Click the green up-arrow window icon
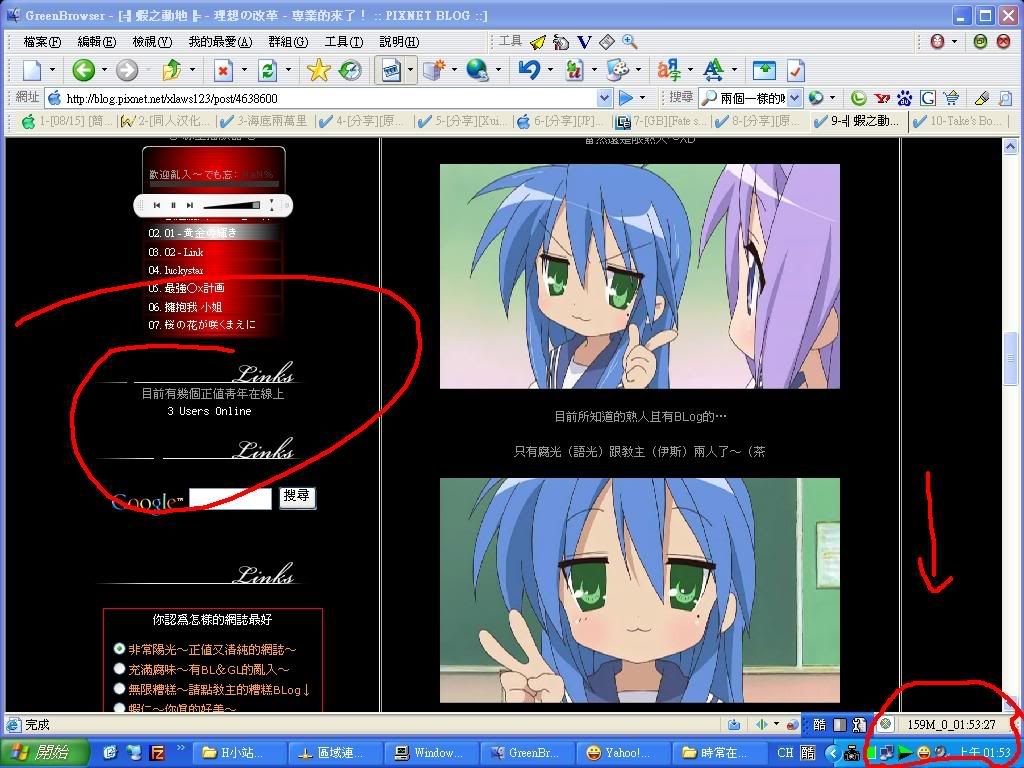The height and width of the screenshot is (768, 1024). pyautogui.click(x=765, y=70)
